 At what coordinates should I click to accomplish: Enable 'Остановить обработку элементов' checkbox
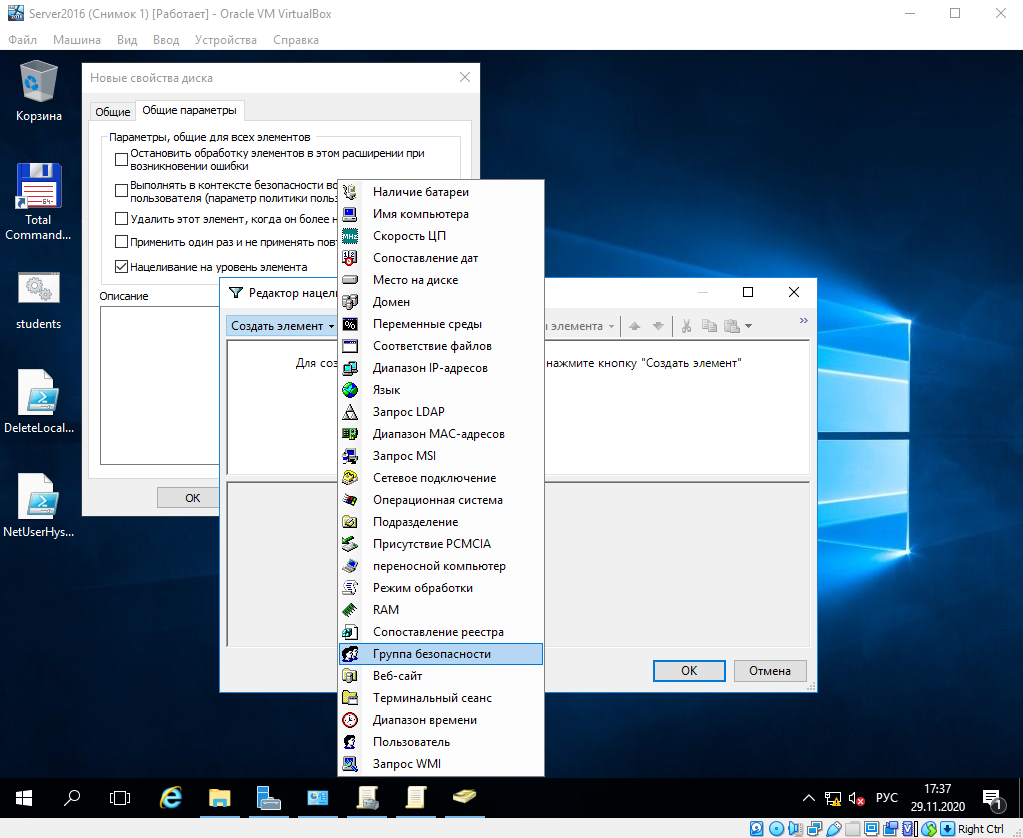pos(122,159)
